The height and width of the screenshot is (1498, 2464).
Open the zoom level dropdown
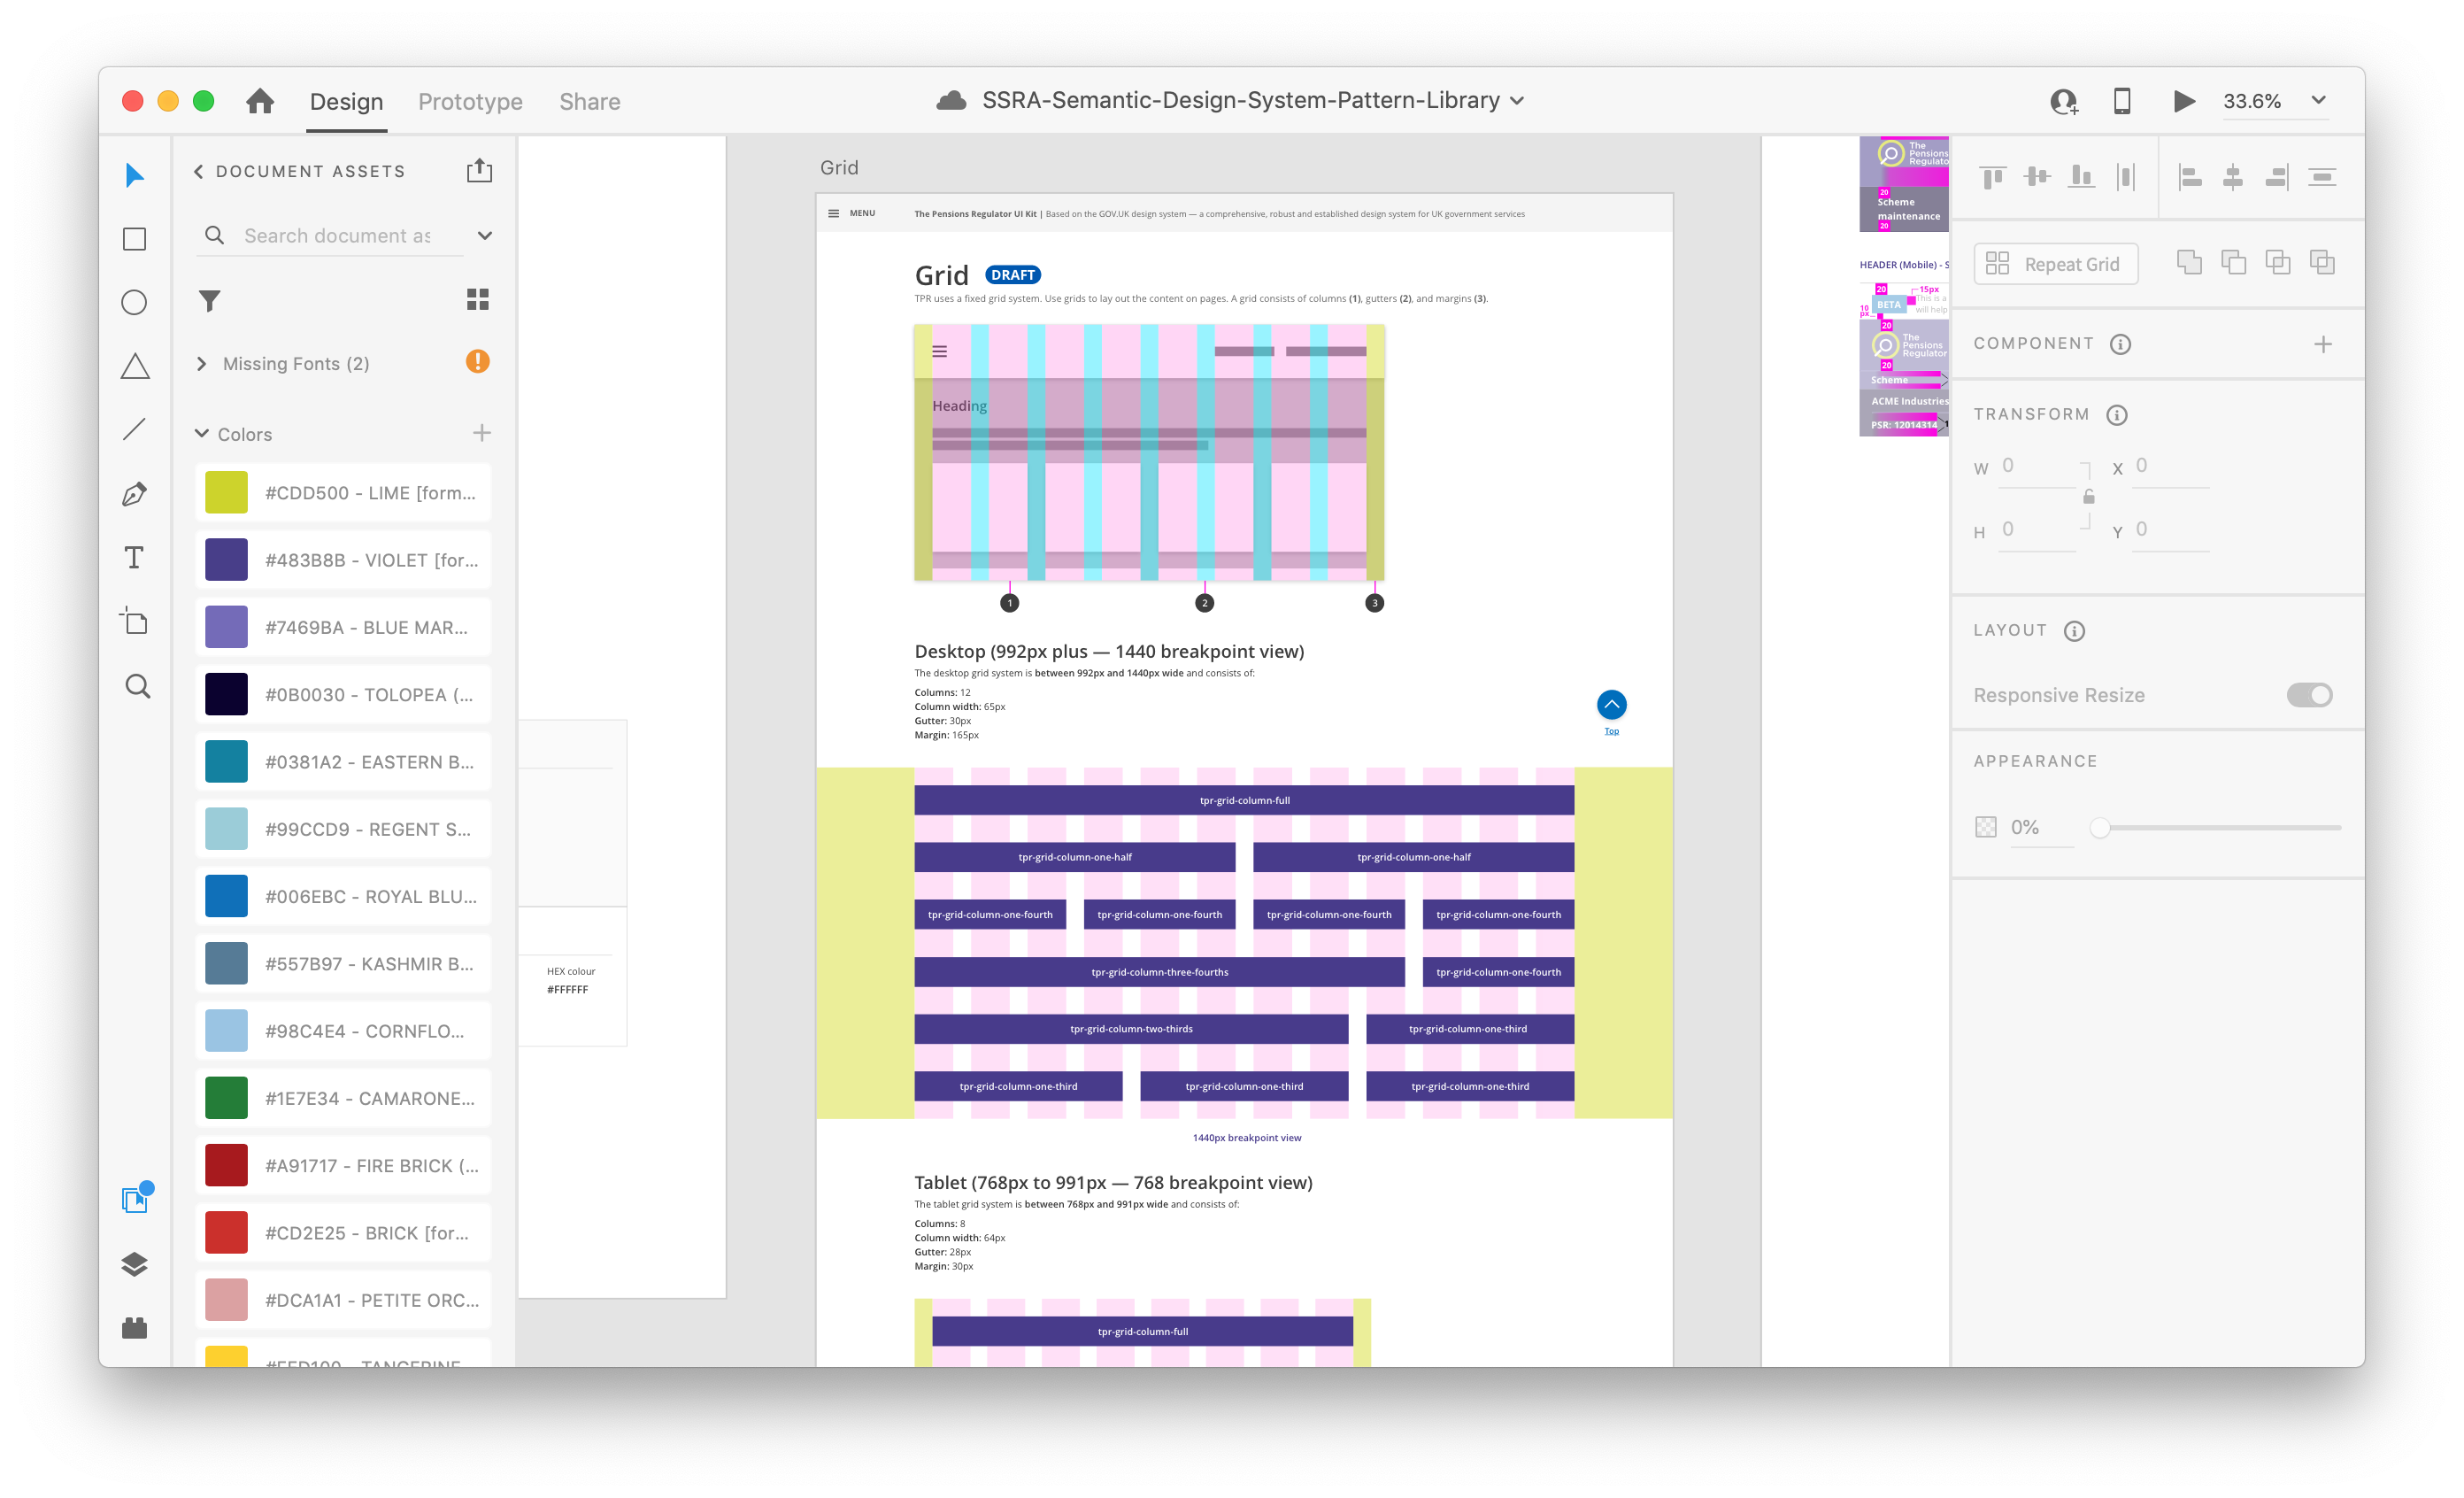(2319, 101)
